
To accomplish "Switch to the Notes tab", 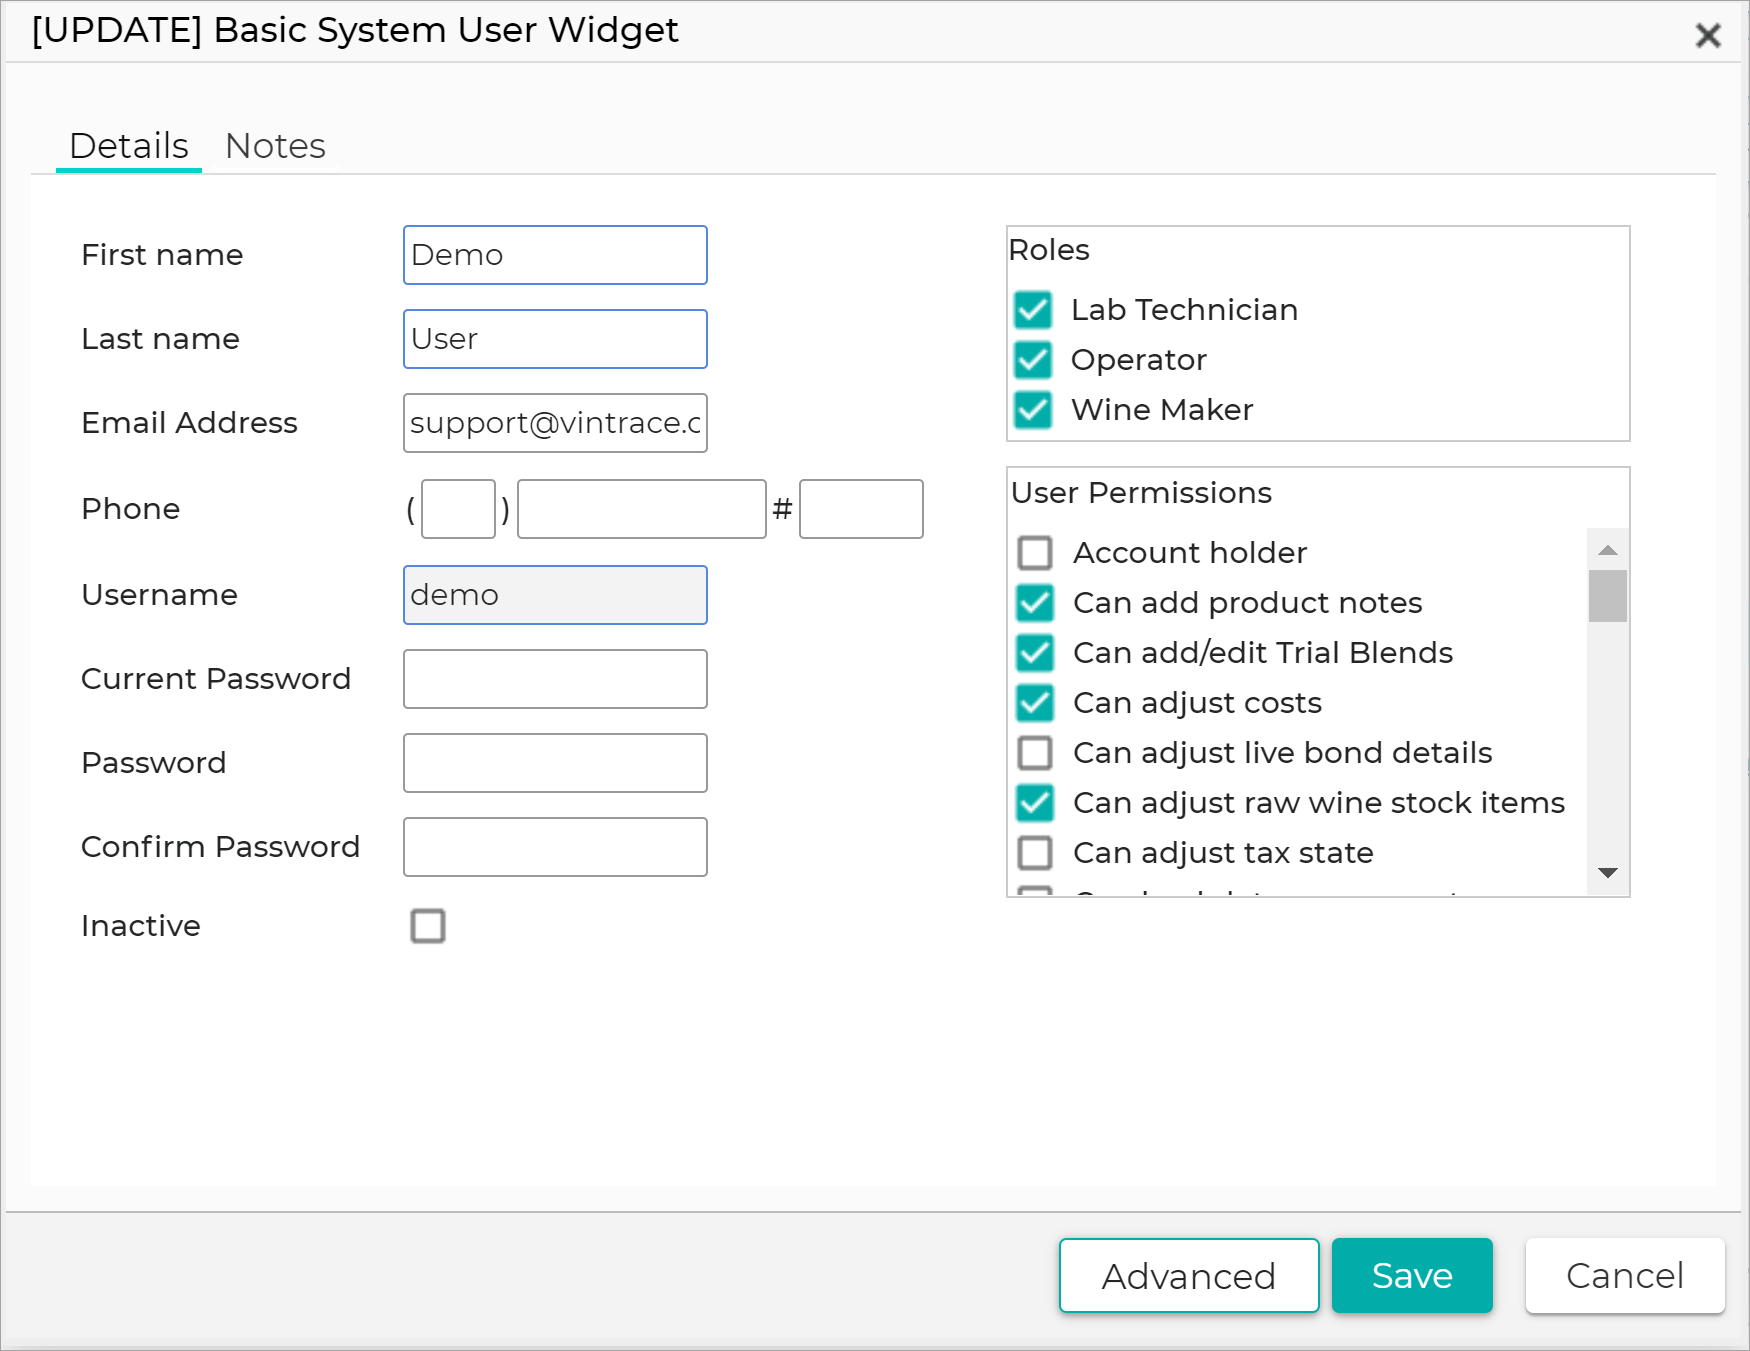I will 276,146.
